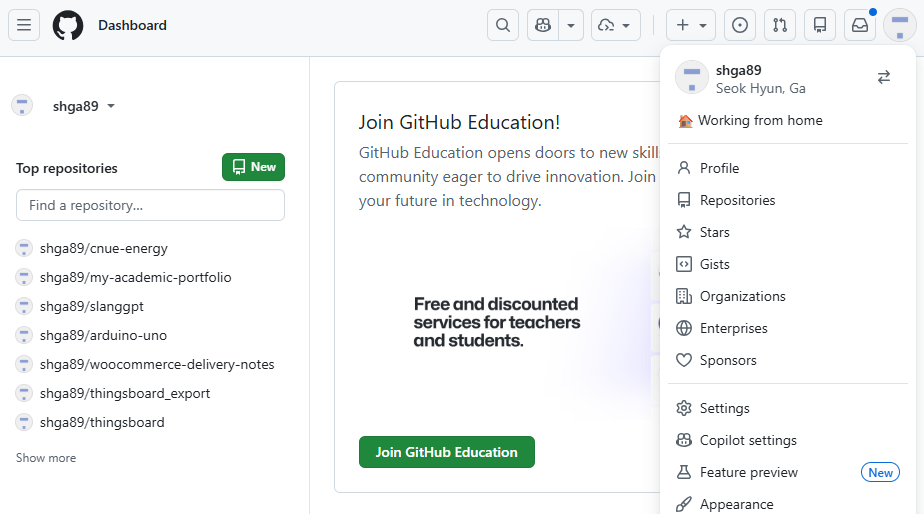Open Sponsors from user menu
The image size is (924, 514).
pos(787,360)
